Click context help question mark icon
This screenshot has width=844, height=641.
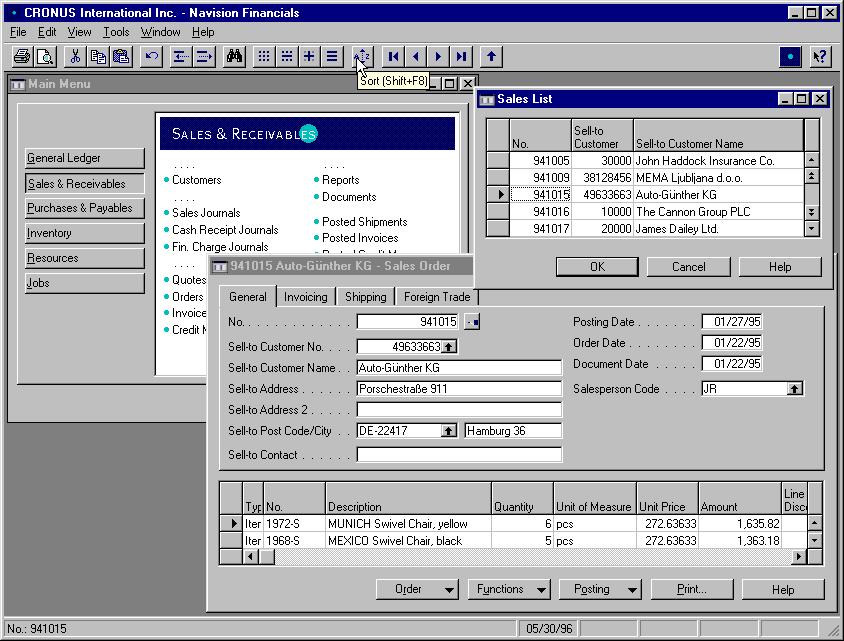pos(820,57)
